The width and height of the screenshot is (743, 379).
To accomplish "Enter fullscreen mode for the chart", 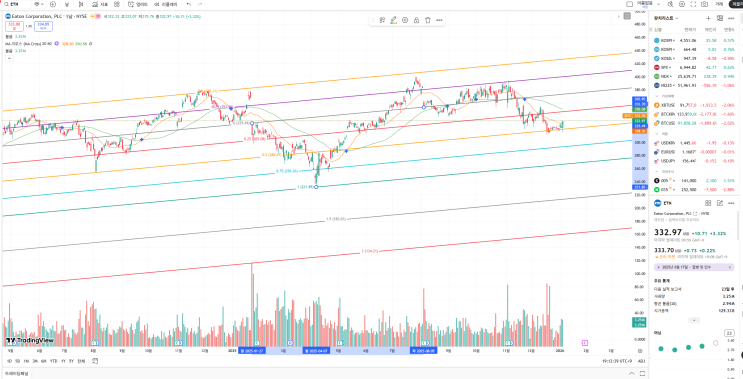I will [693, 4].
